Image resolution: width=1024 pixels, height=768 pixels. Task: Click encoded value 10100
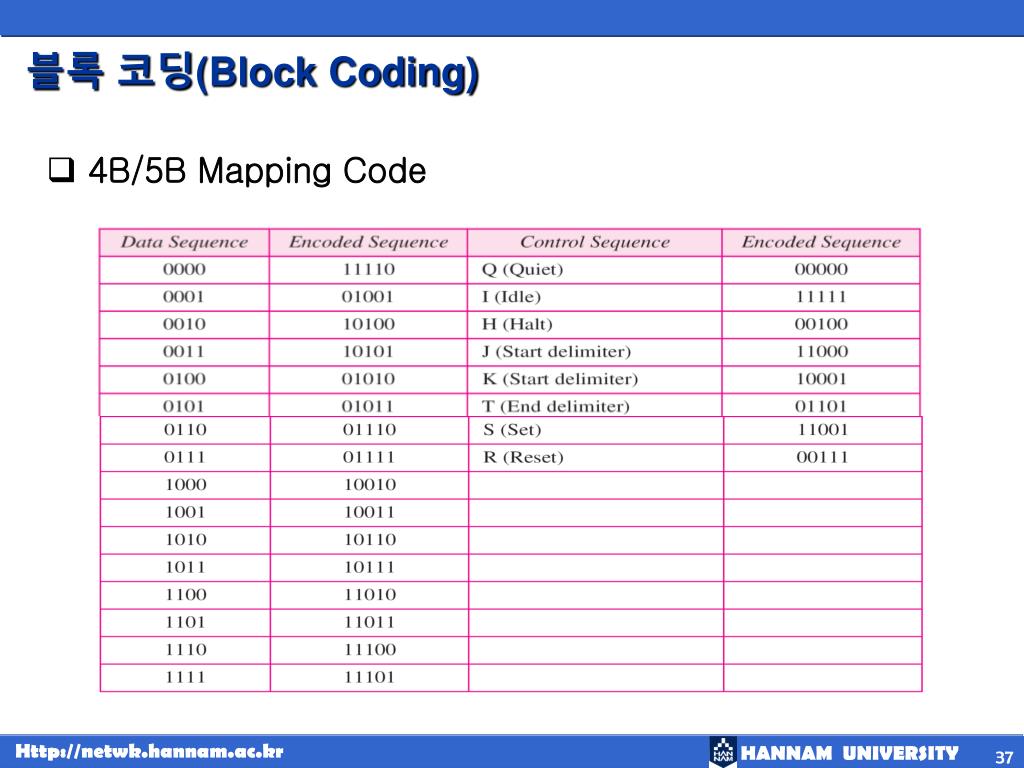368,324
